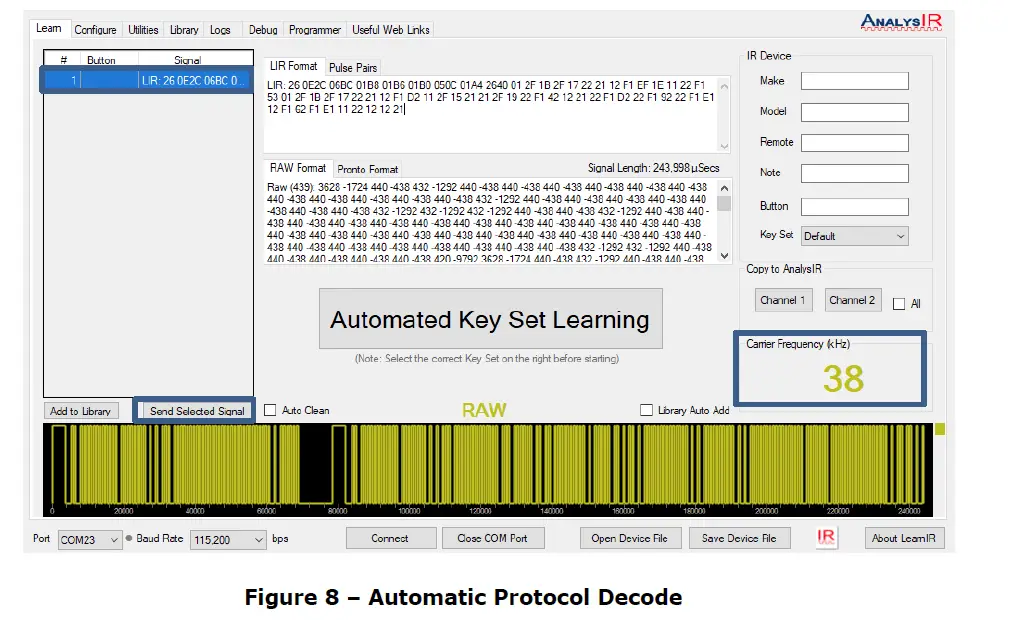Open About LearnIR
The width and height of the screenshot is (1012, 620).
point(903,538)
